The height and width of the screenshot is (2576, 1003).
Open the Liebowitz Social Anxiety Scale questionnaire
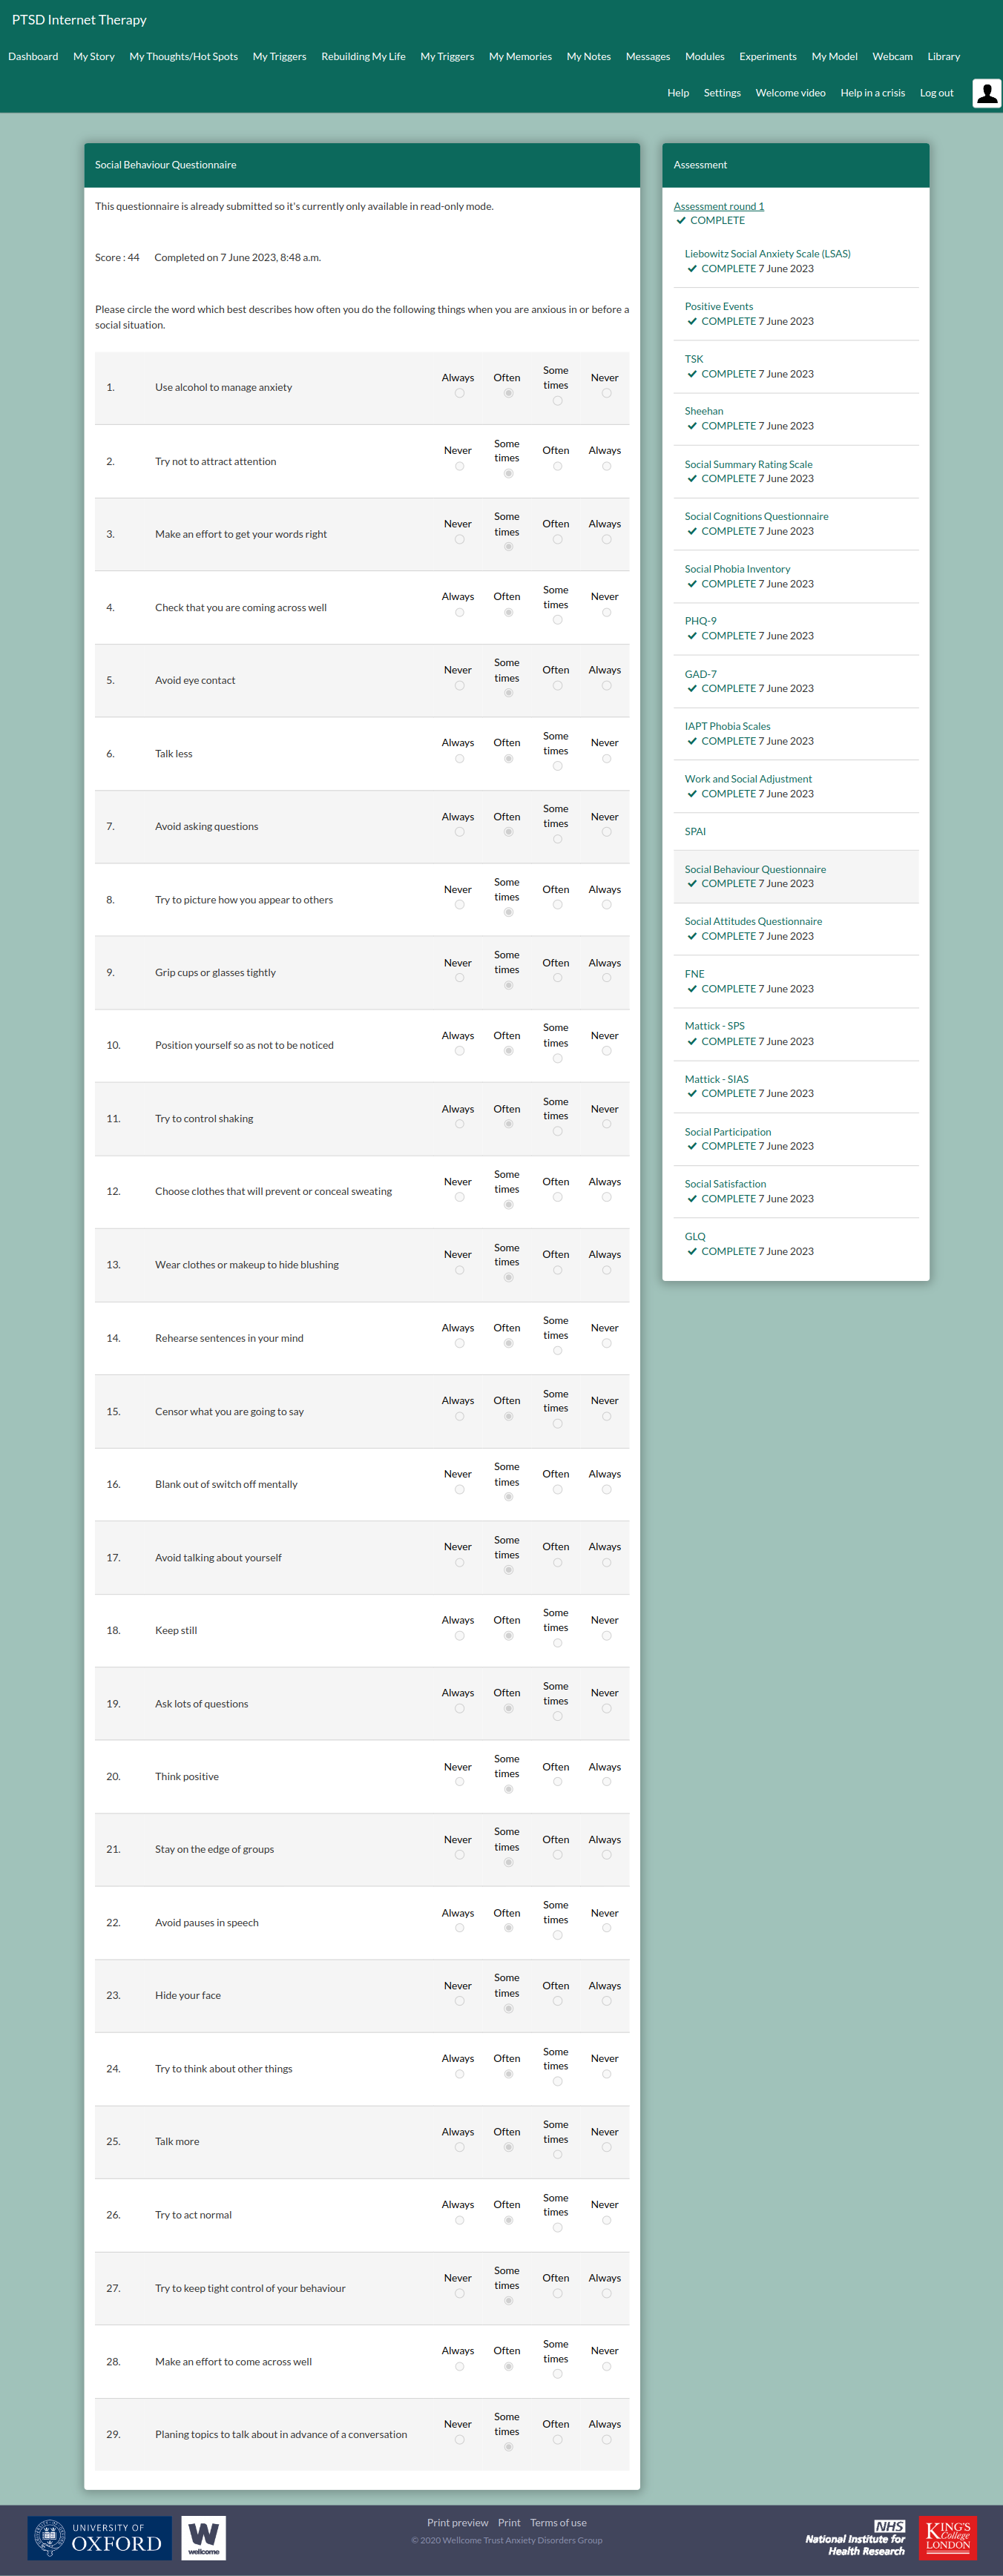(767, 254)
